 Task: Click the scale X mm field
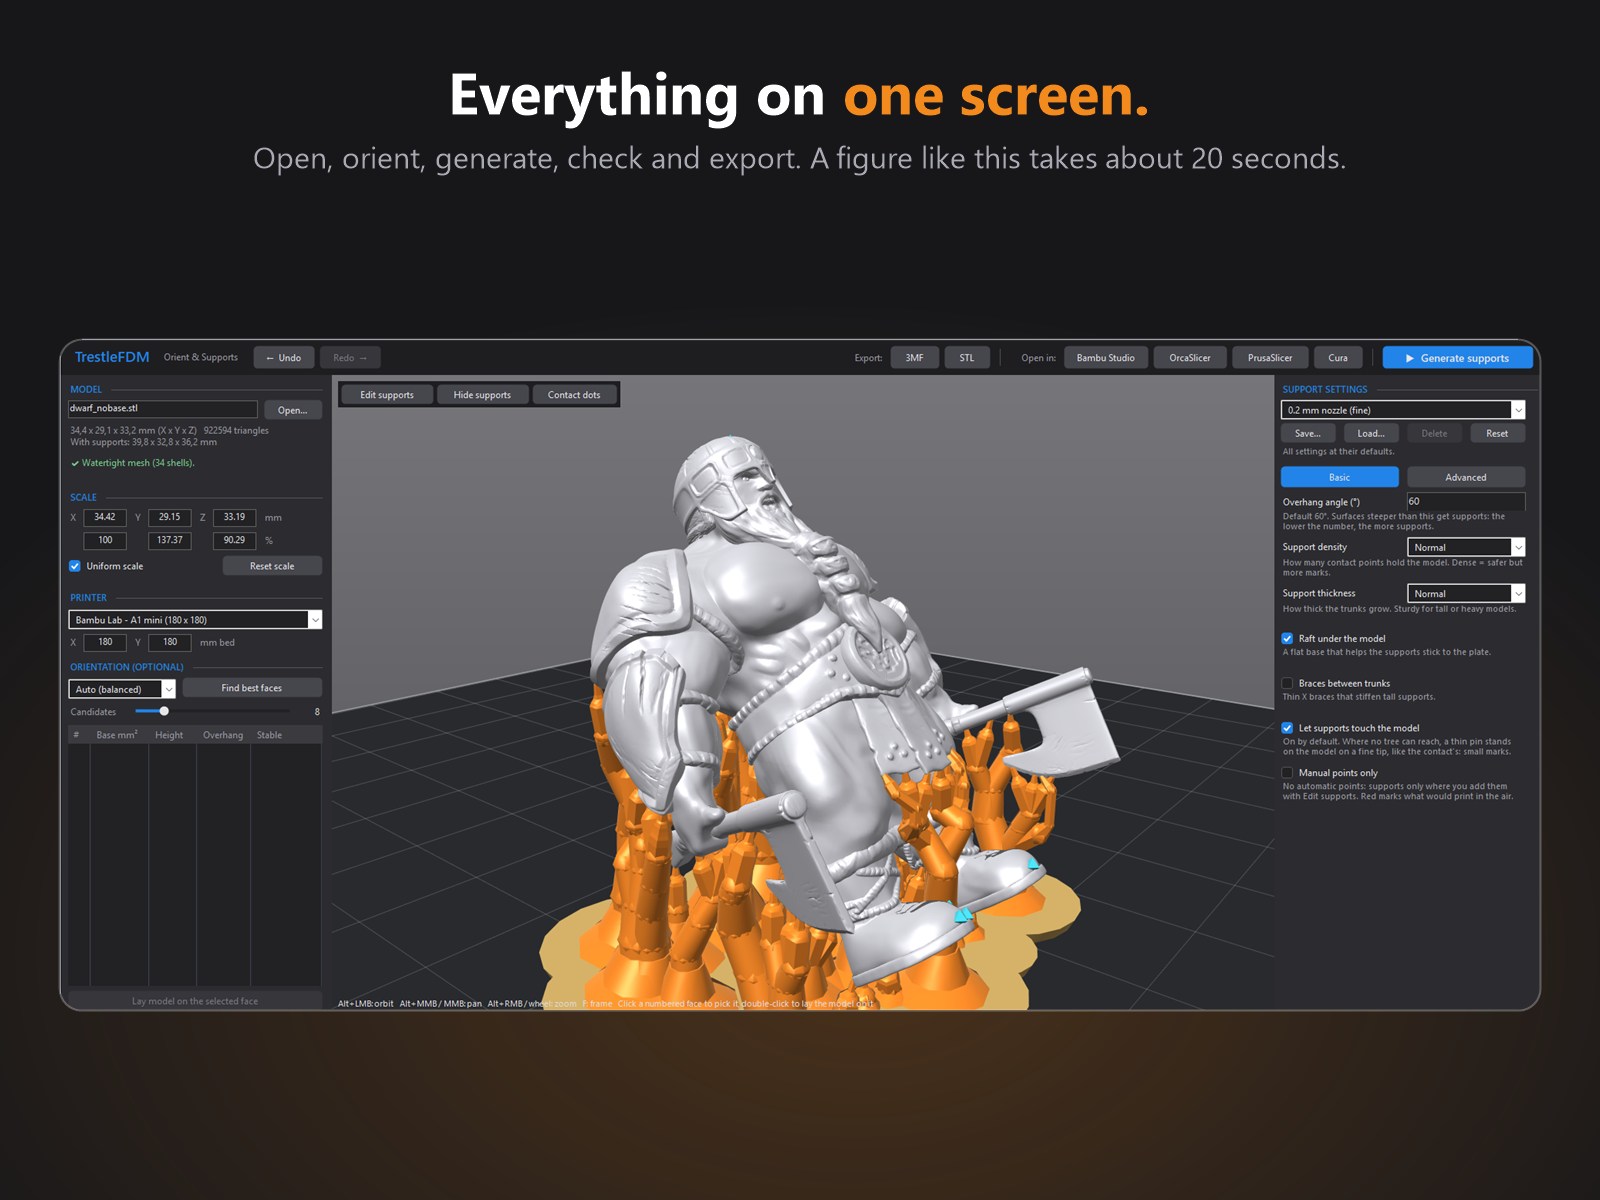pos(105,517)
